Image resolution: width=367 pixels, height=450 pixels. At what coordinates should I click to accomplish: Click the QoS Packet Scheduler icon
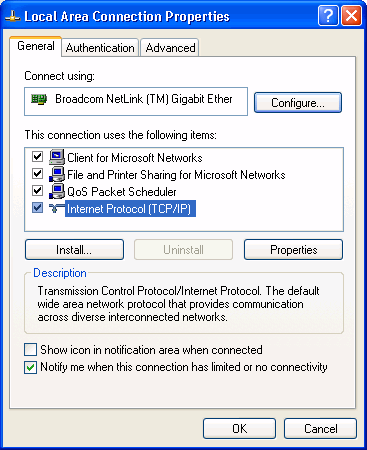[57, 191]
